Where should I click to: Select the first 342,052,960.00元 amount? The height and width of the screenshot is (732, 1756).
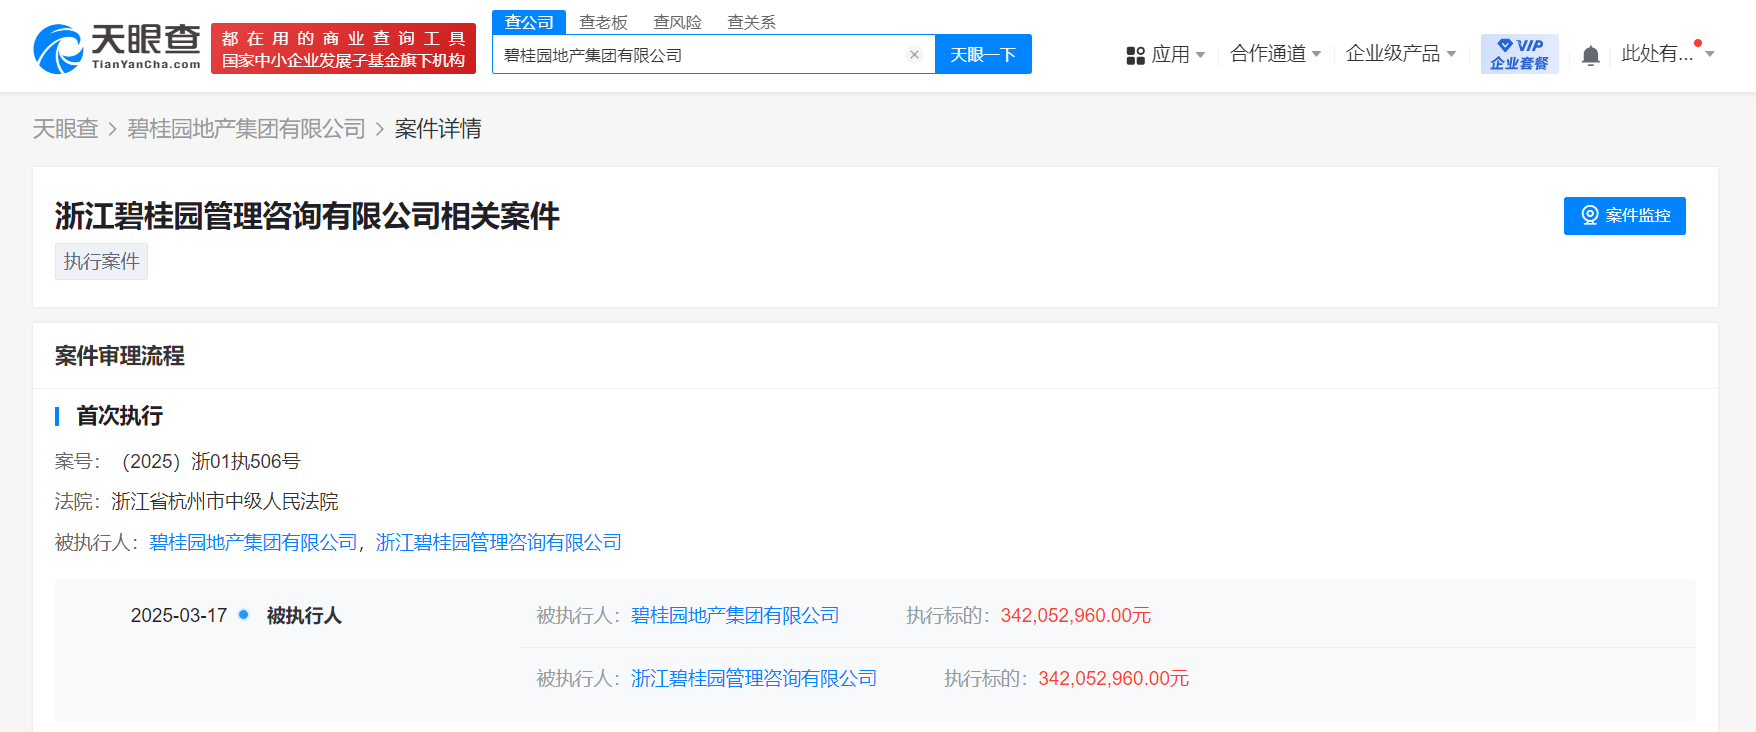(x=1076, y=616)
